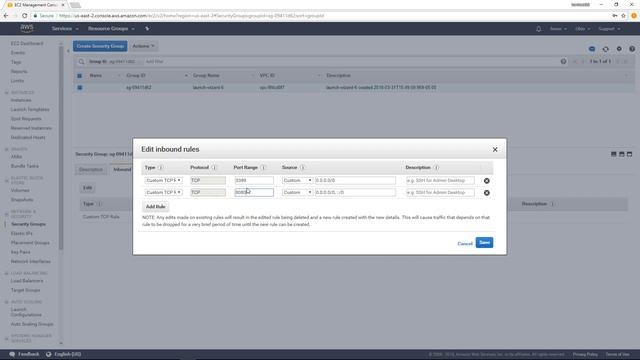Image resolution: width=640 pixels, height=360 pixels.
Task: Click Cancel in the dialog
Action: tap(464, 244)
